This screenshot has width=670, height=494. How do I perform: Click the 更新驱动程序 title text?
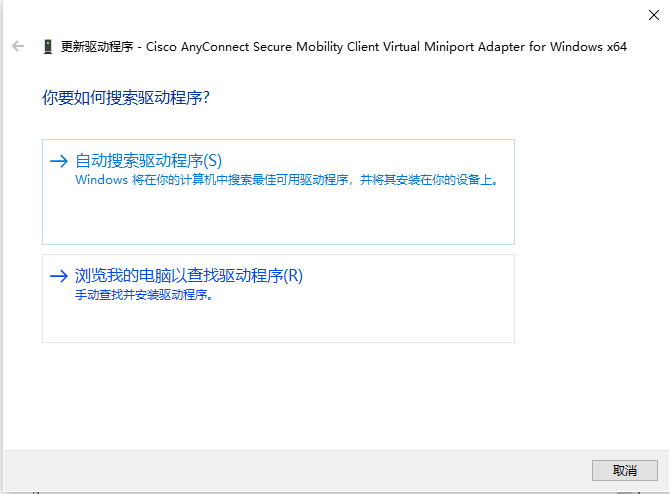point(96,47)
